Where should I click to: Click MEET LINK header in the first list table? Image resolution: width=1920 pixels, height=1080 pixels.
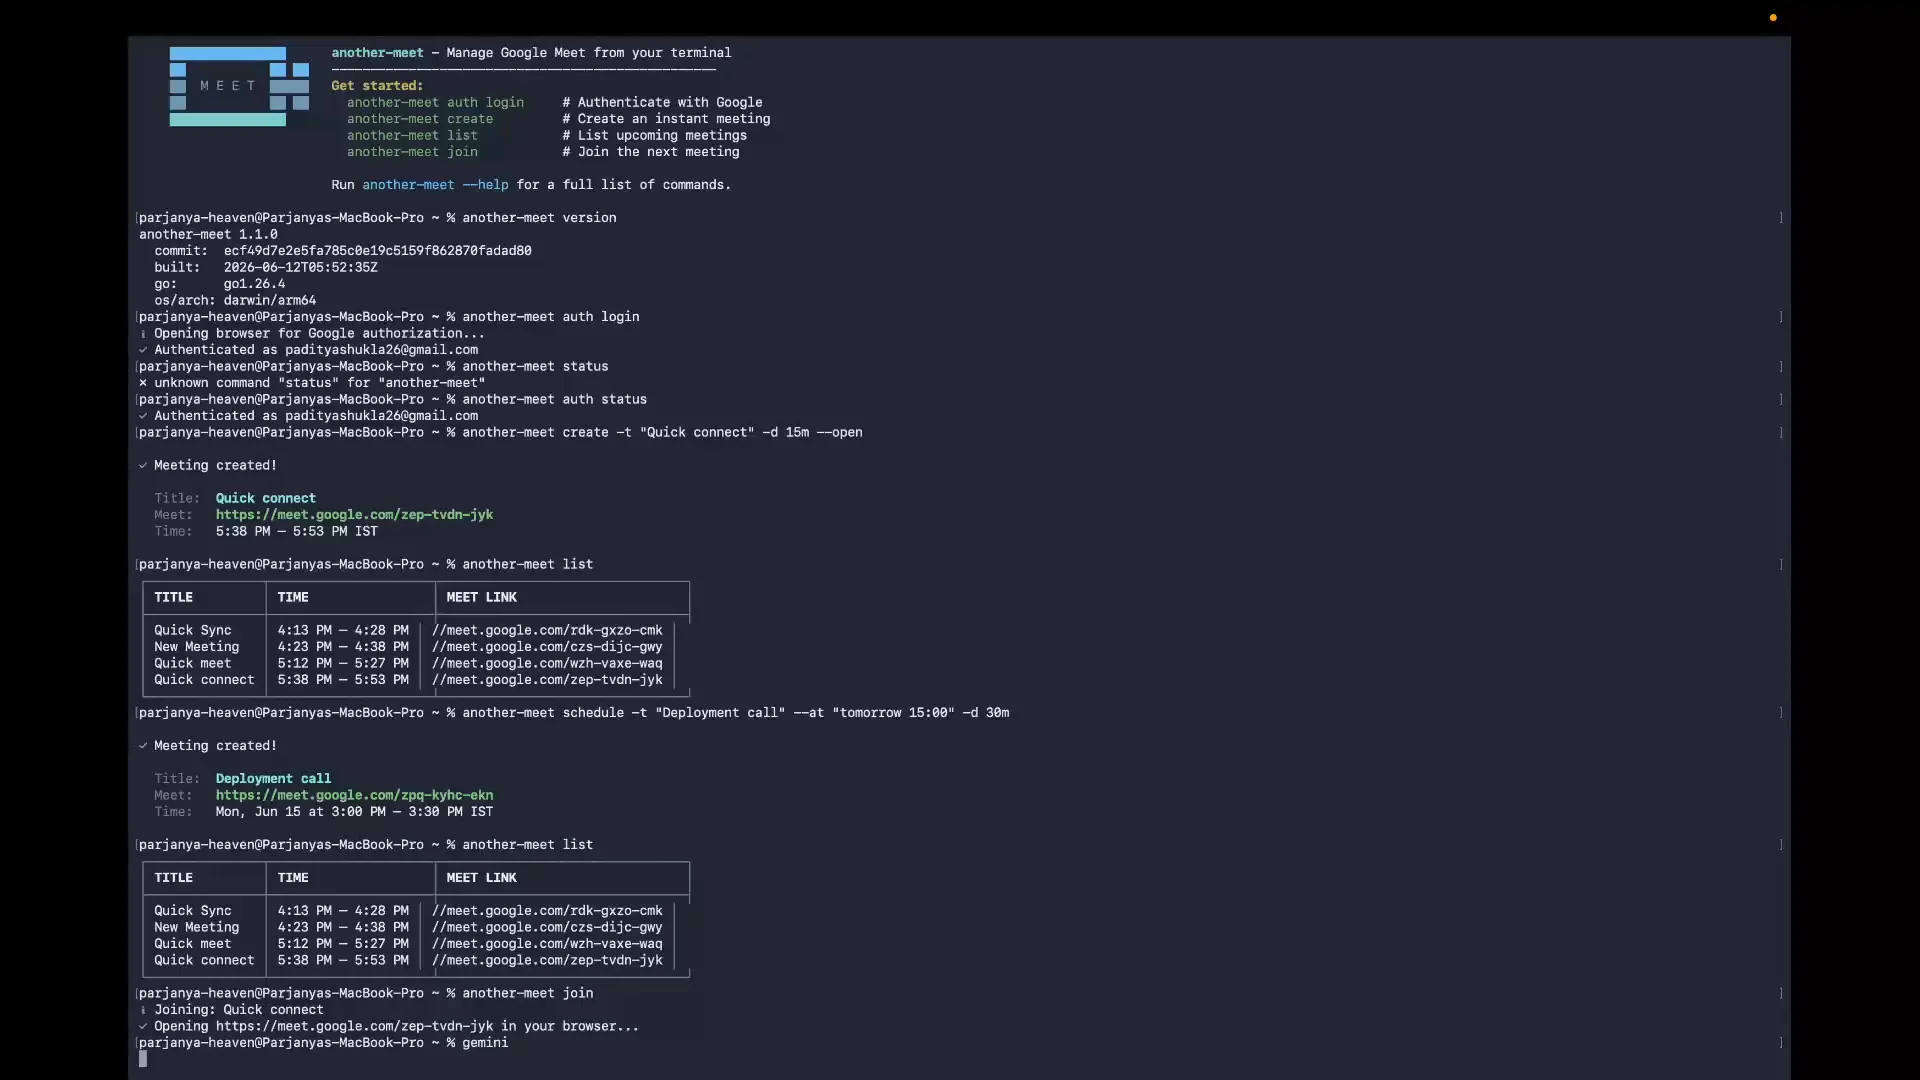[x=481, y=597]
